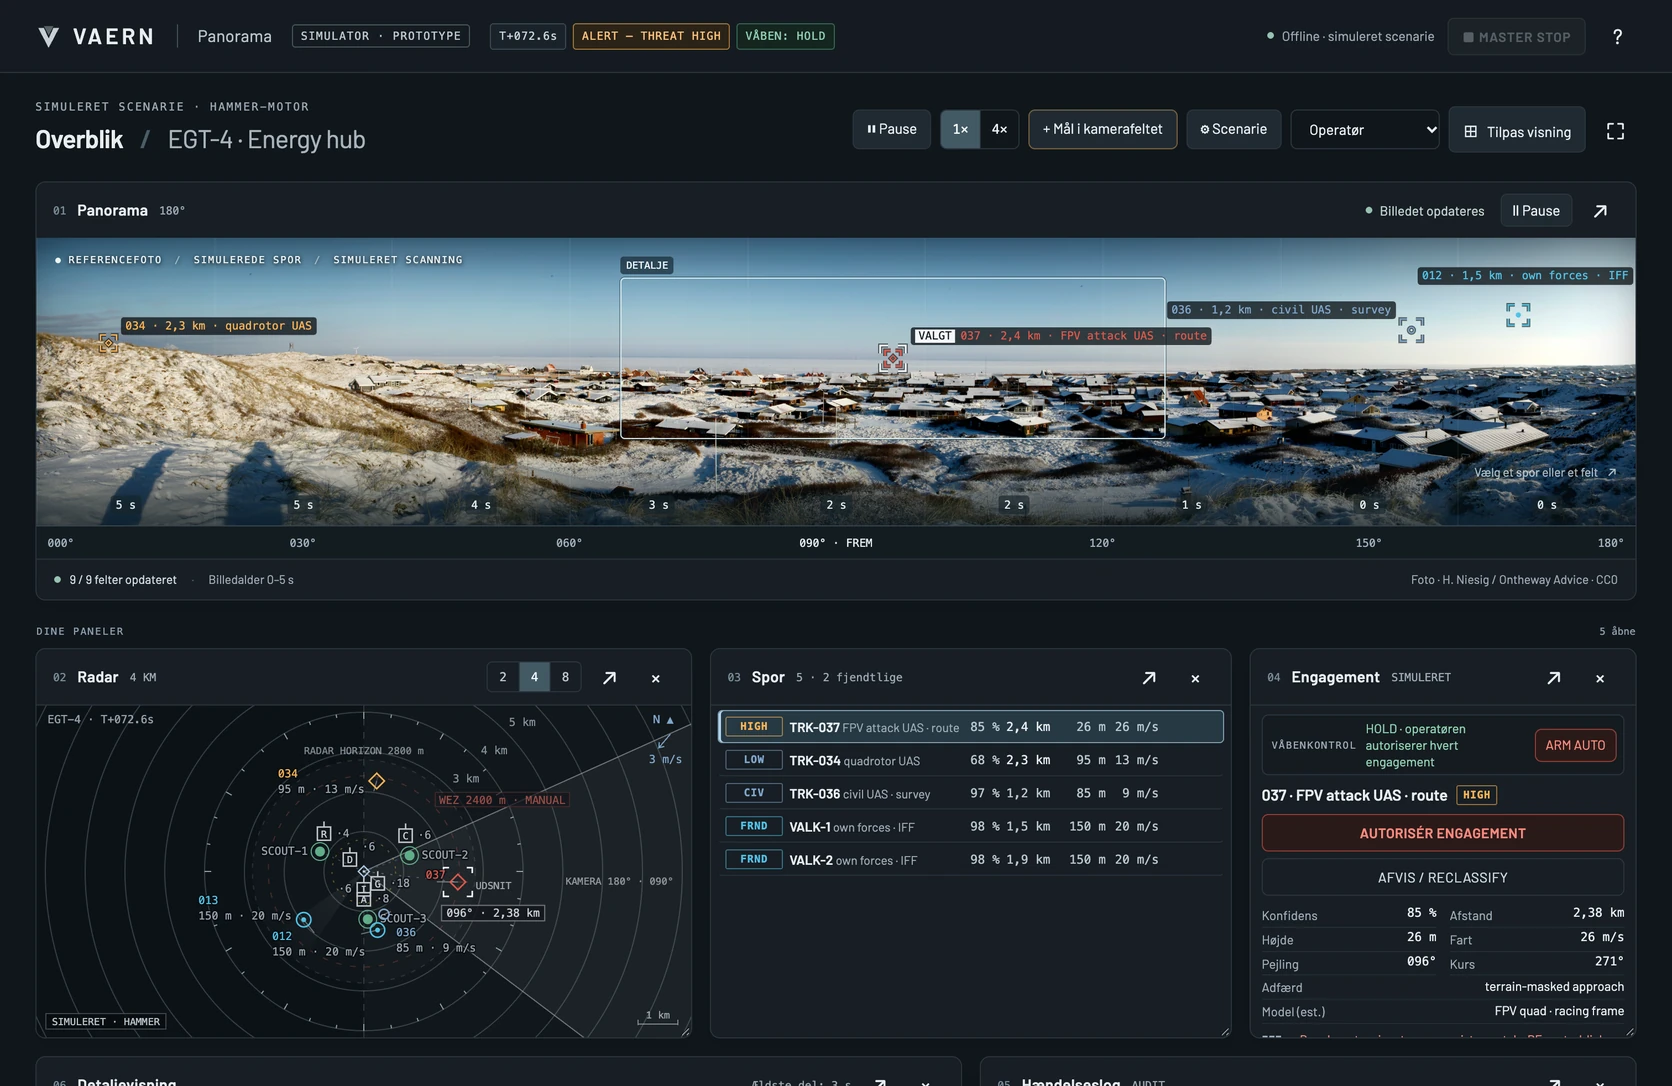Viewport: 1672px width, 1086px height.
Task: Close the Radar panel
Action: click(x=656, y=678)
